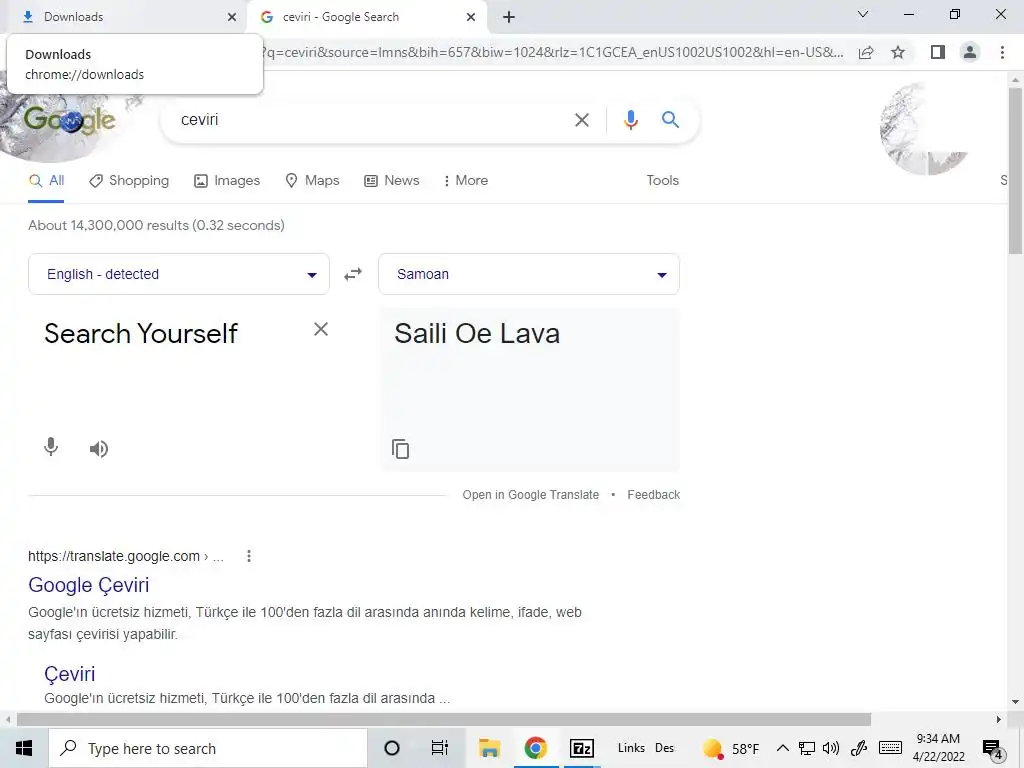Close the Downloads tab
1024x768 pixels.
coord(232,17)
